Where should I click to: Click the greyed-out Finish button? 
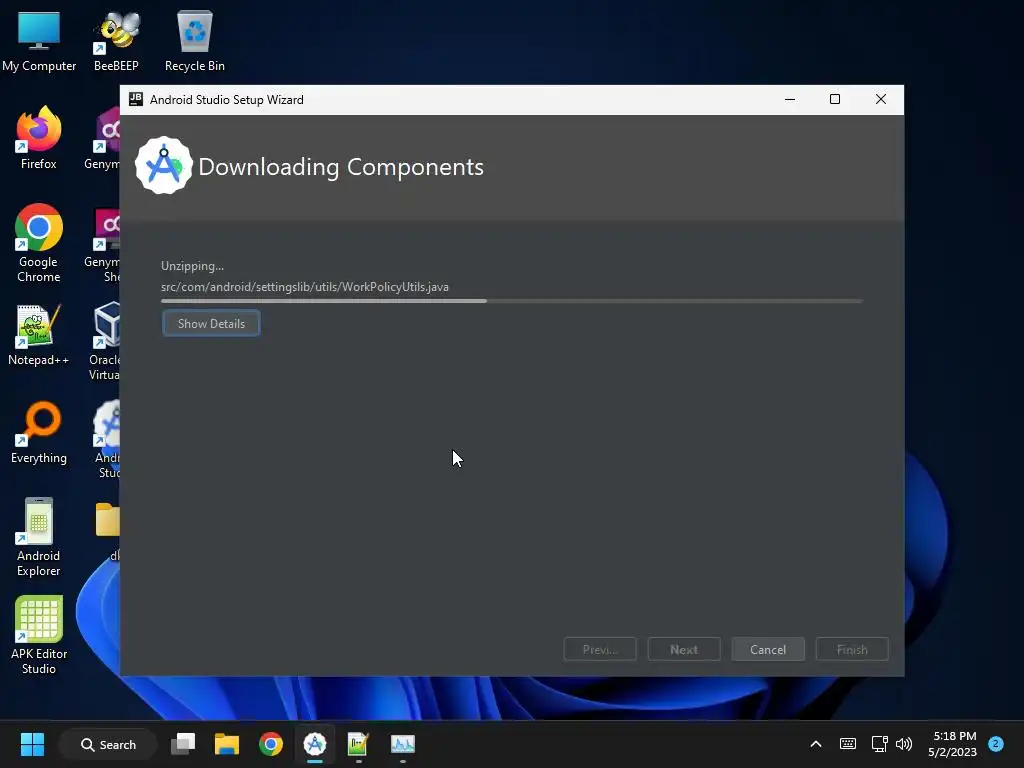tap(852, 649)
